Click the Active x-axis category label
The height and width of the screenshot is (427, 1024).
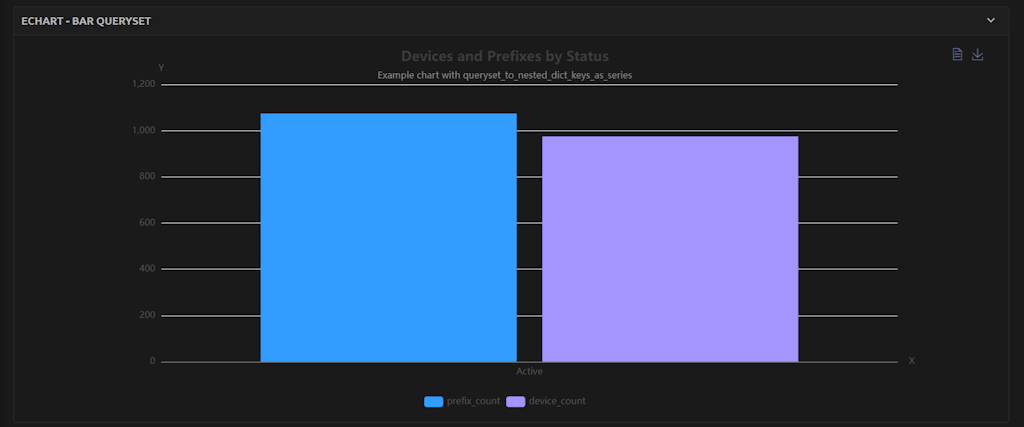click(529, 372)
